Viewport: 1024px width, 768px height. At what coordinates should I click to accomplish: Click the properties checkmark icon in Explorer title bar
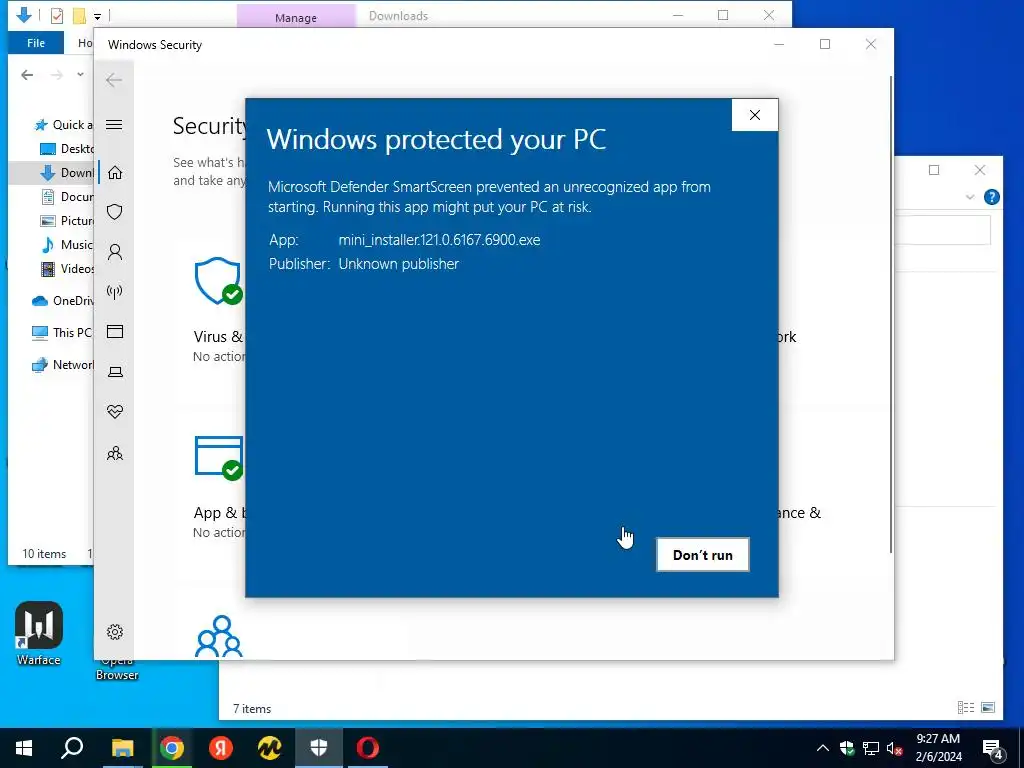coord(57,16)
